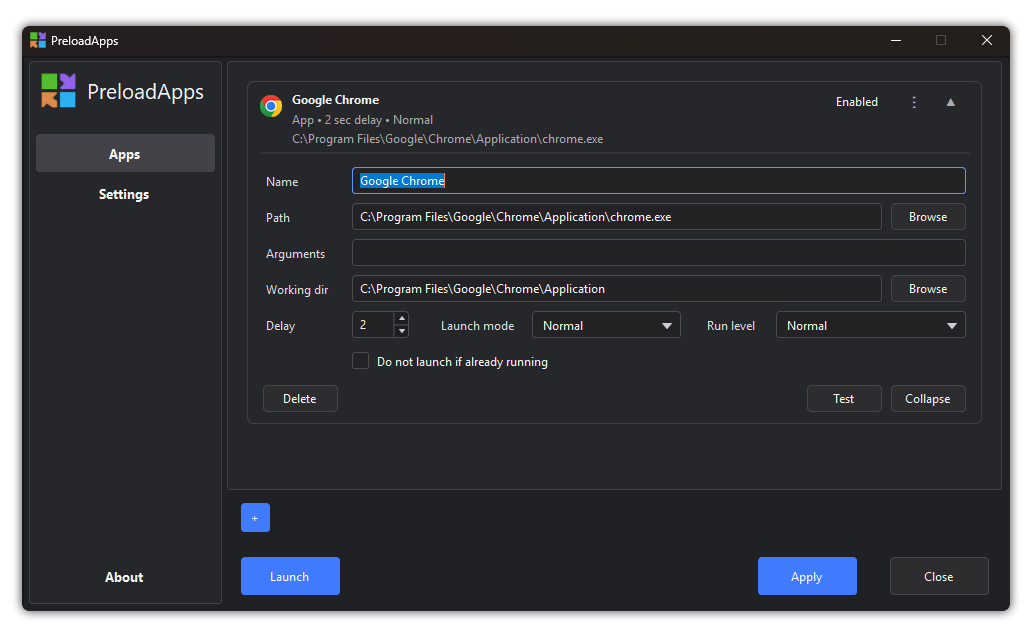Click the Collapse button
Image resolution: width=1030 pixels, height=636 pixels.
pos(928,399)
